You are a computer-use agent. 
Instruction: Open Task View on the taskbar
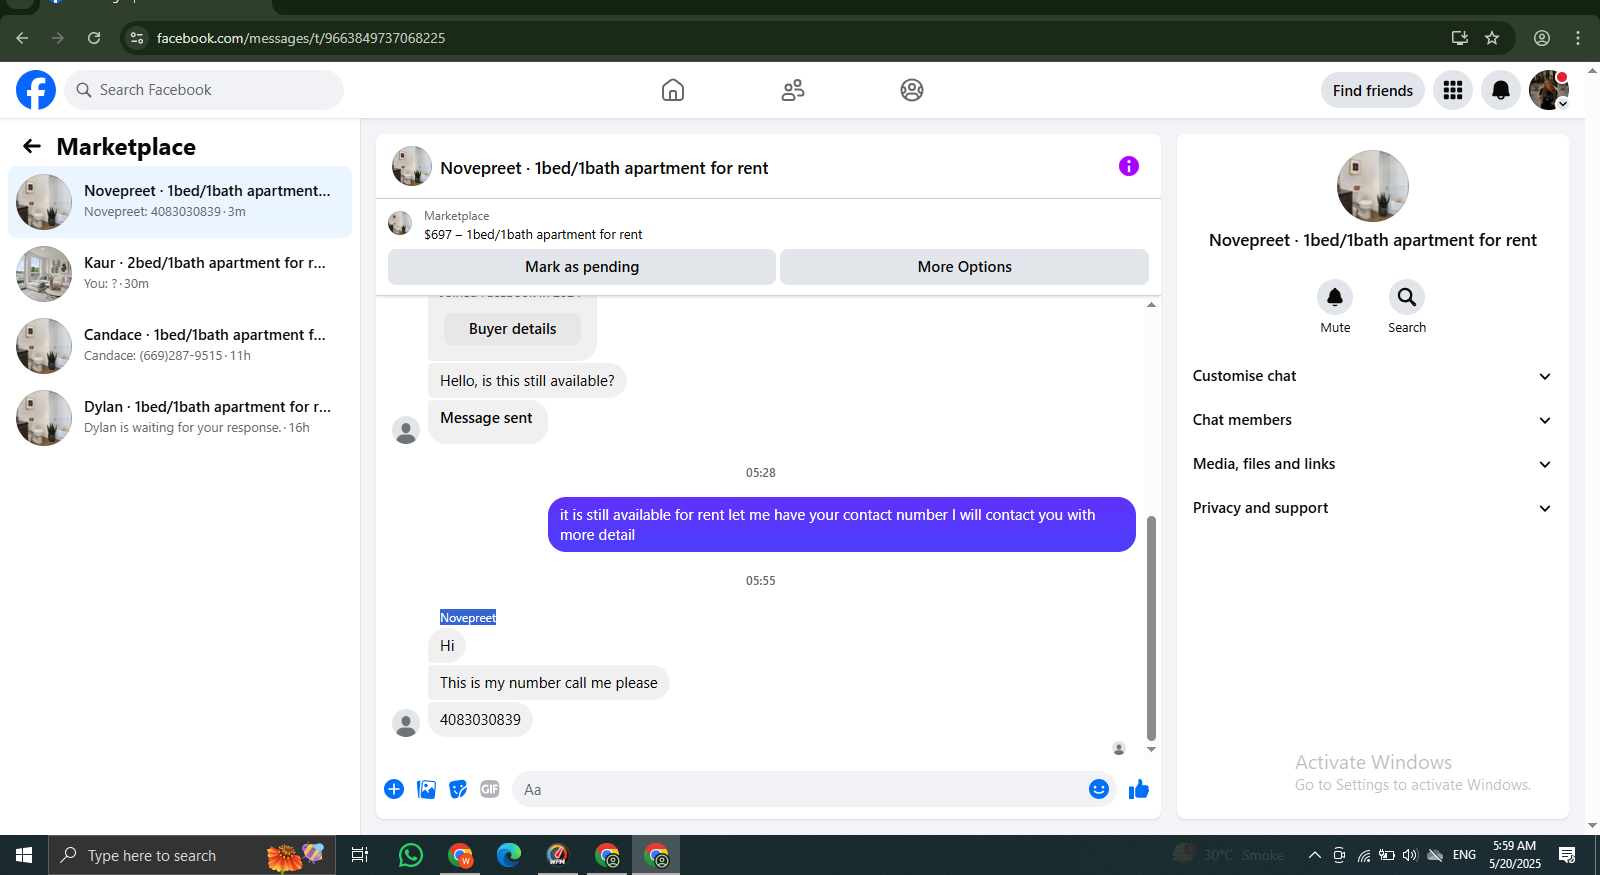(x=360, y=855)
